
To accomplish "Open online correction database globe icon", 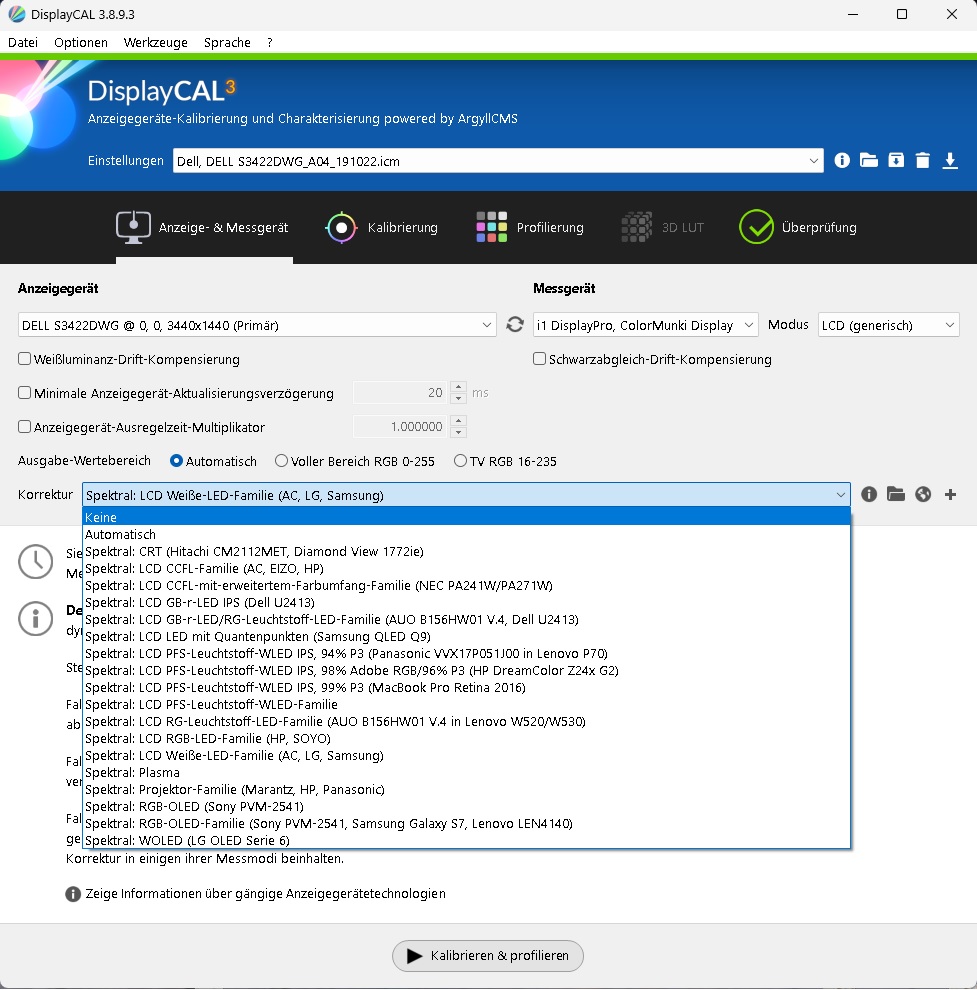I will 923,494.
